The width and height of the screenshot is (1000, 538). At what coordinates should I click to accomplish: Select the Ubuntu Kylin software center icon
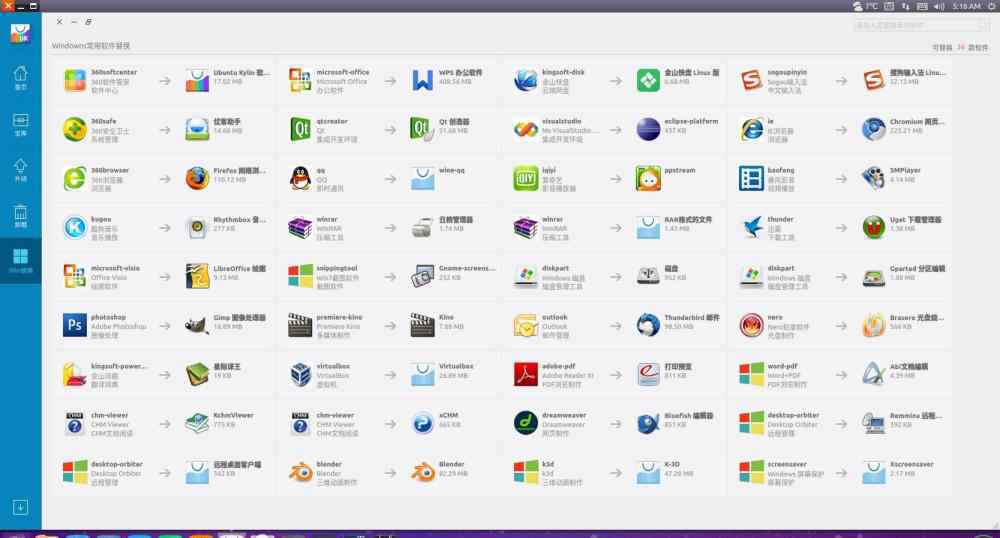[x=197, y=81]
